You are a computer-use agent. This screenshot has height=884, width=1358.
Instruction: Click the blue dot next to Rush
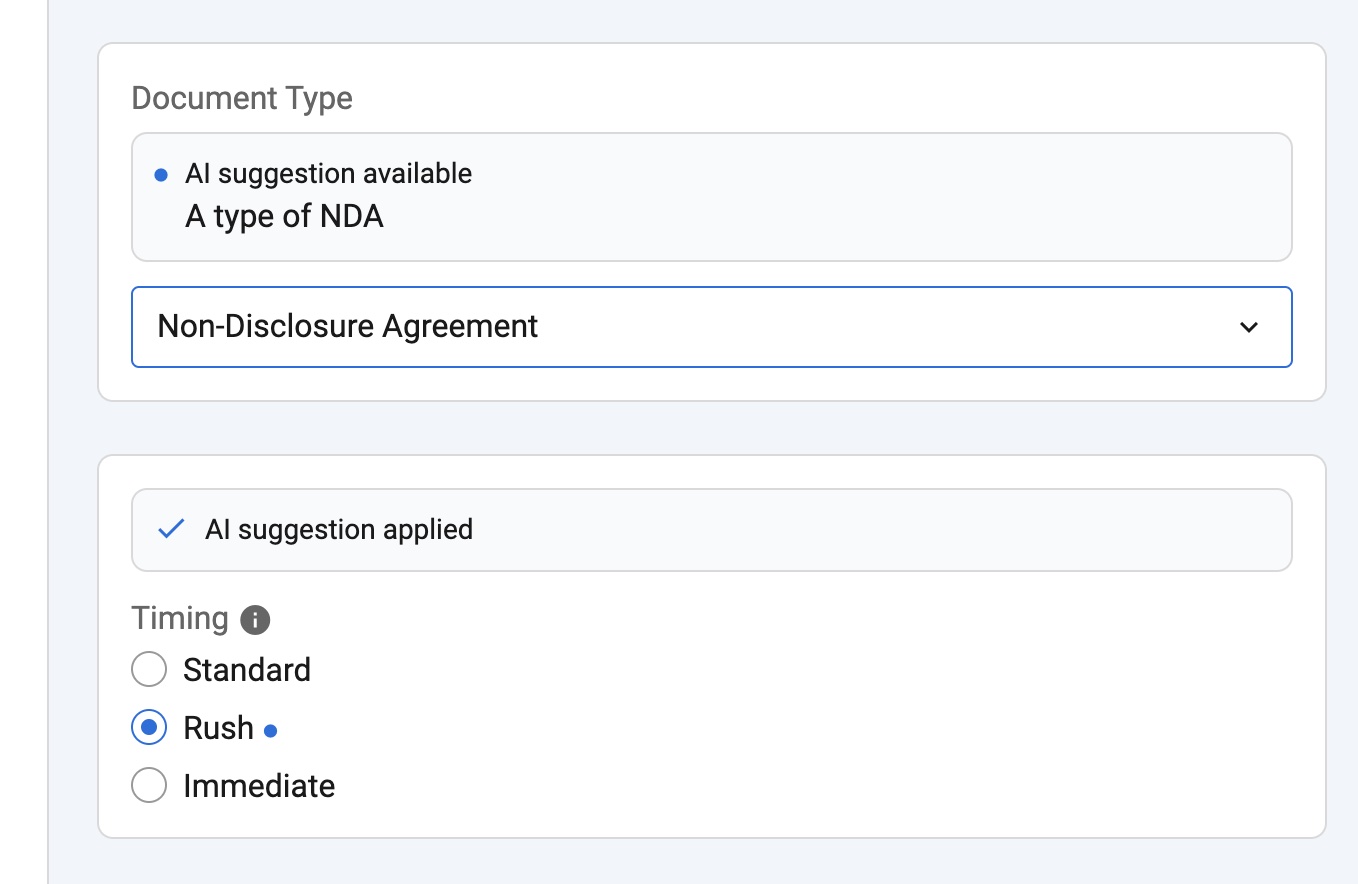coord(271,729)
